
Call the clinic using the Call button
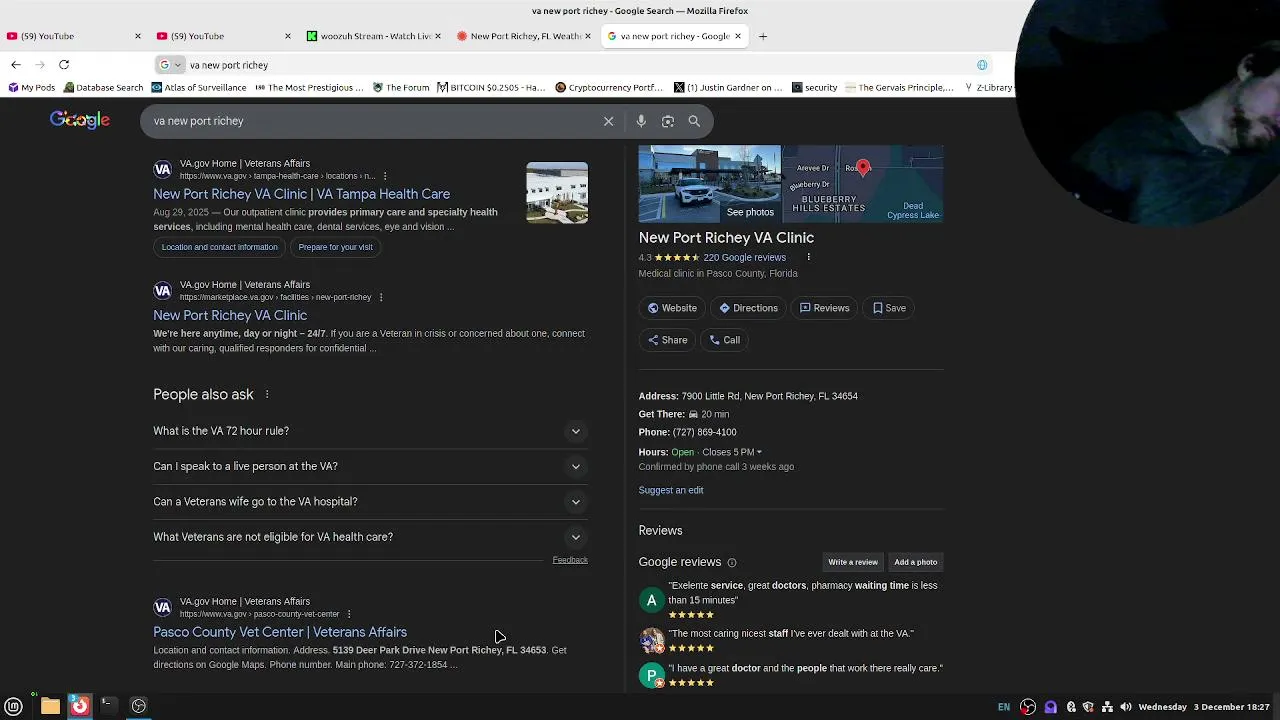point(724,340)
